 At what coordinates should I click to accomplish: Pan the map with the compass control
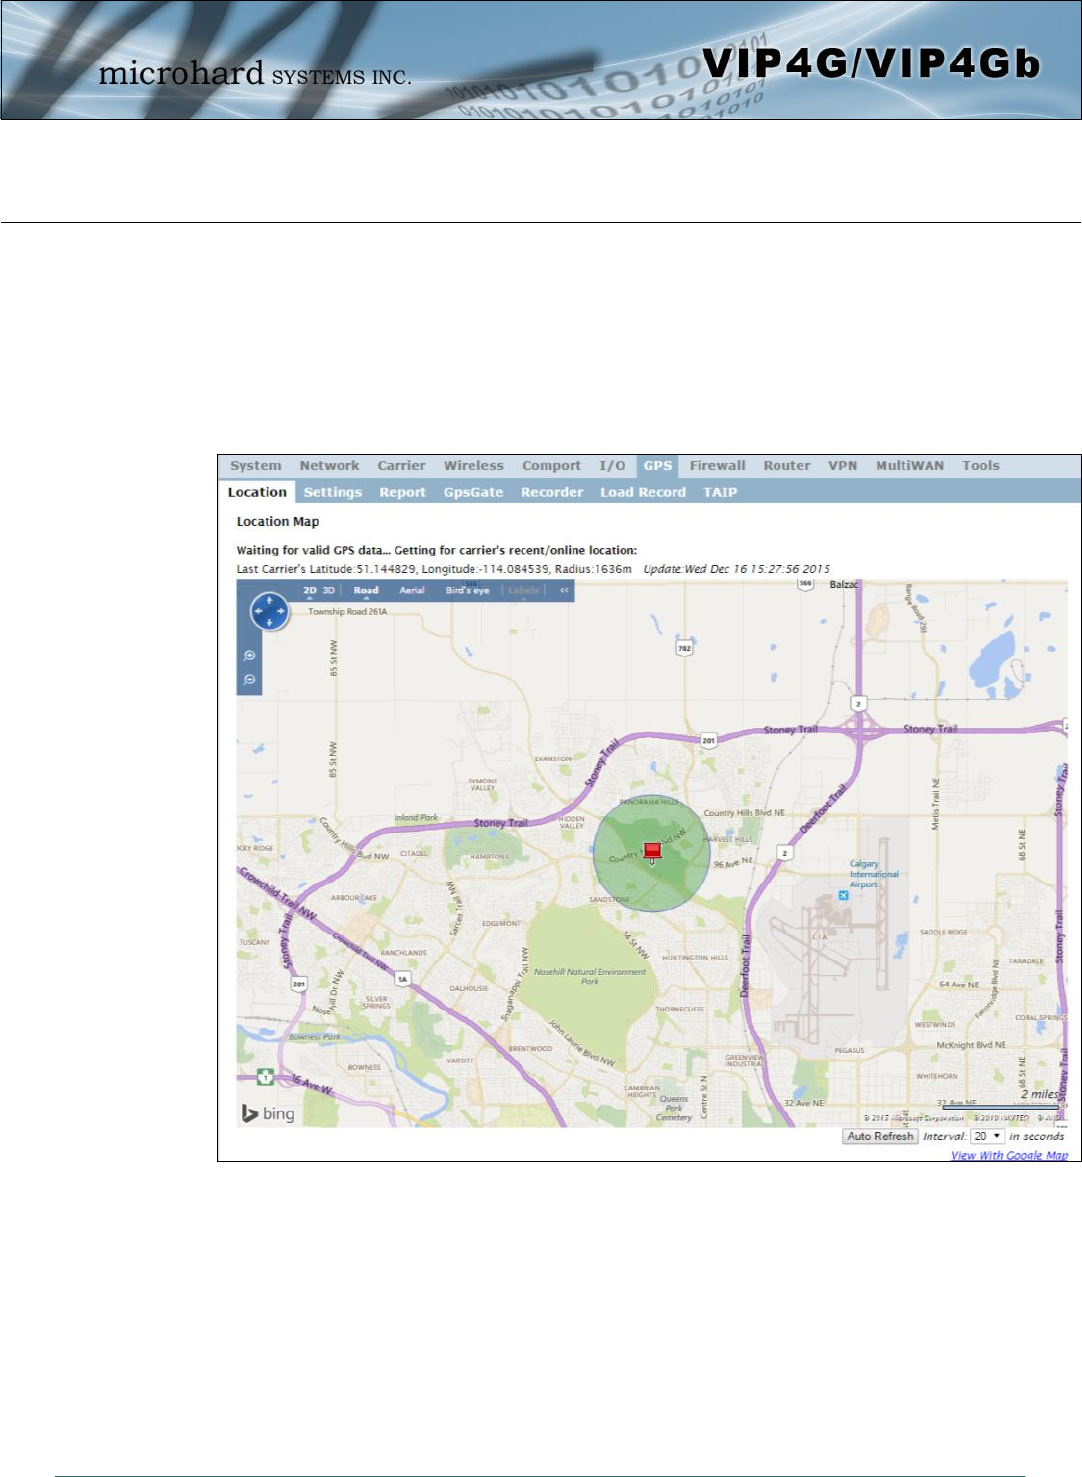tap(269, 611)
